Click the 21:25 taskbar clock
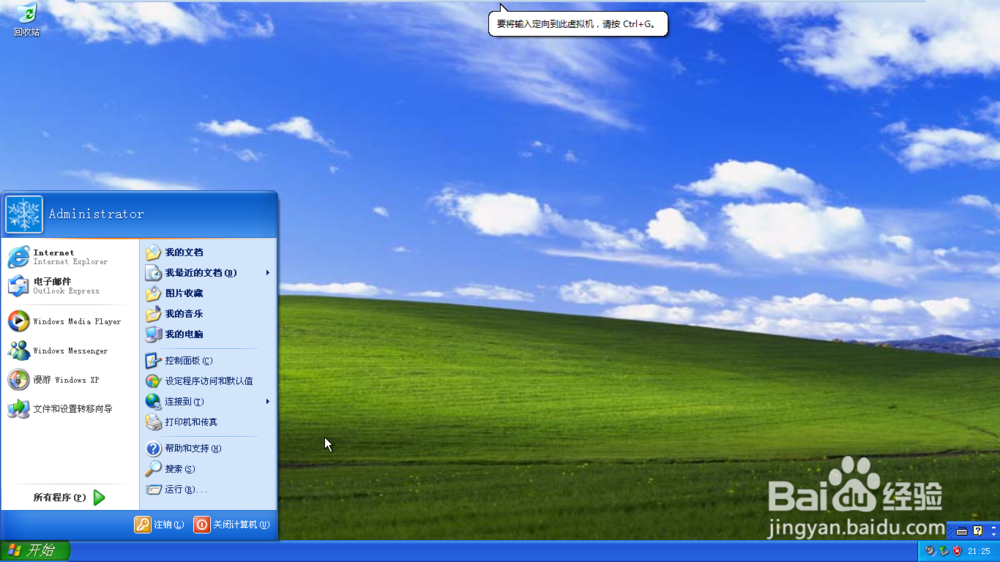This screenshot has height=562, width=1000. [x=978, y=551]
